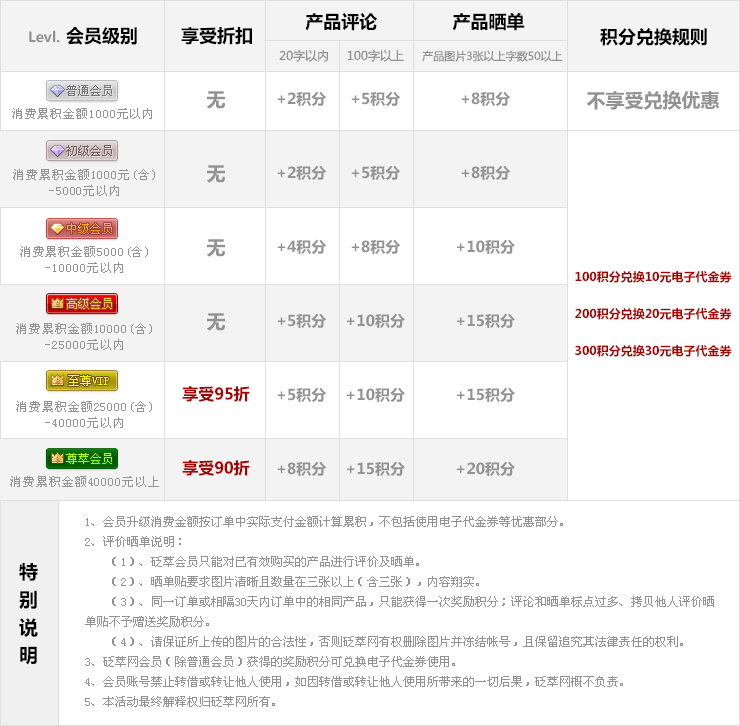Click the 初级会员 badge icon
Screen dimensions: 740x726
[82, 151]
